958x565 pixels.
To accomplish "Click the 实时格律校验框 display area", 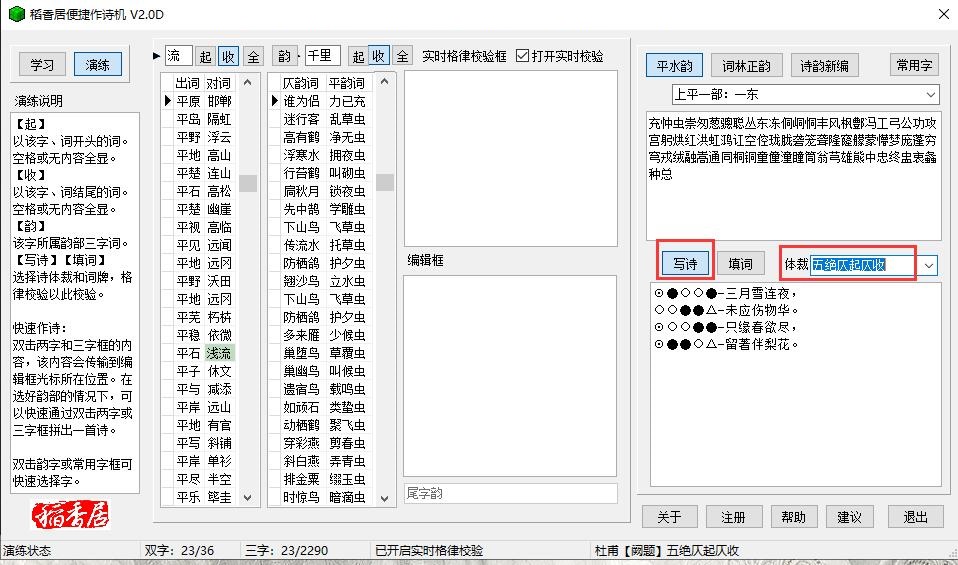I will pos(511,159).
